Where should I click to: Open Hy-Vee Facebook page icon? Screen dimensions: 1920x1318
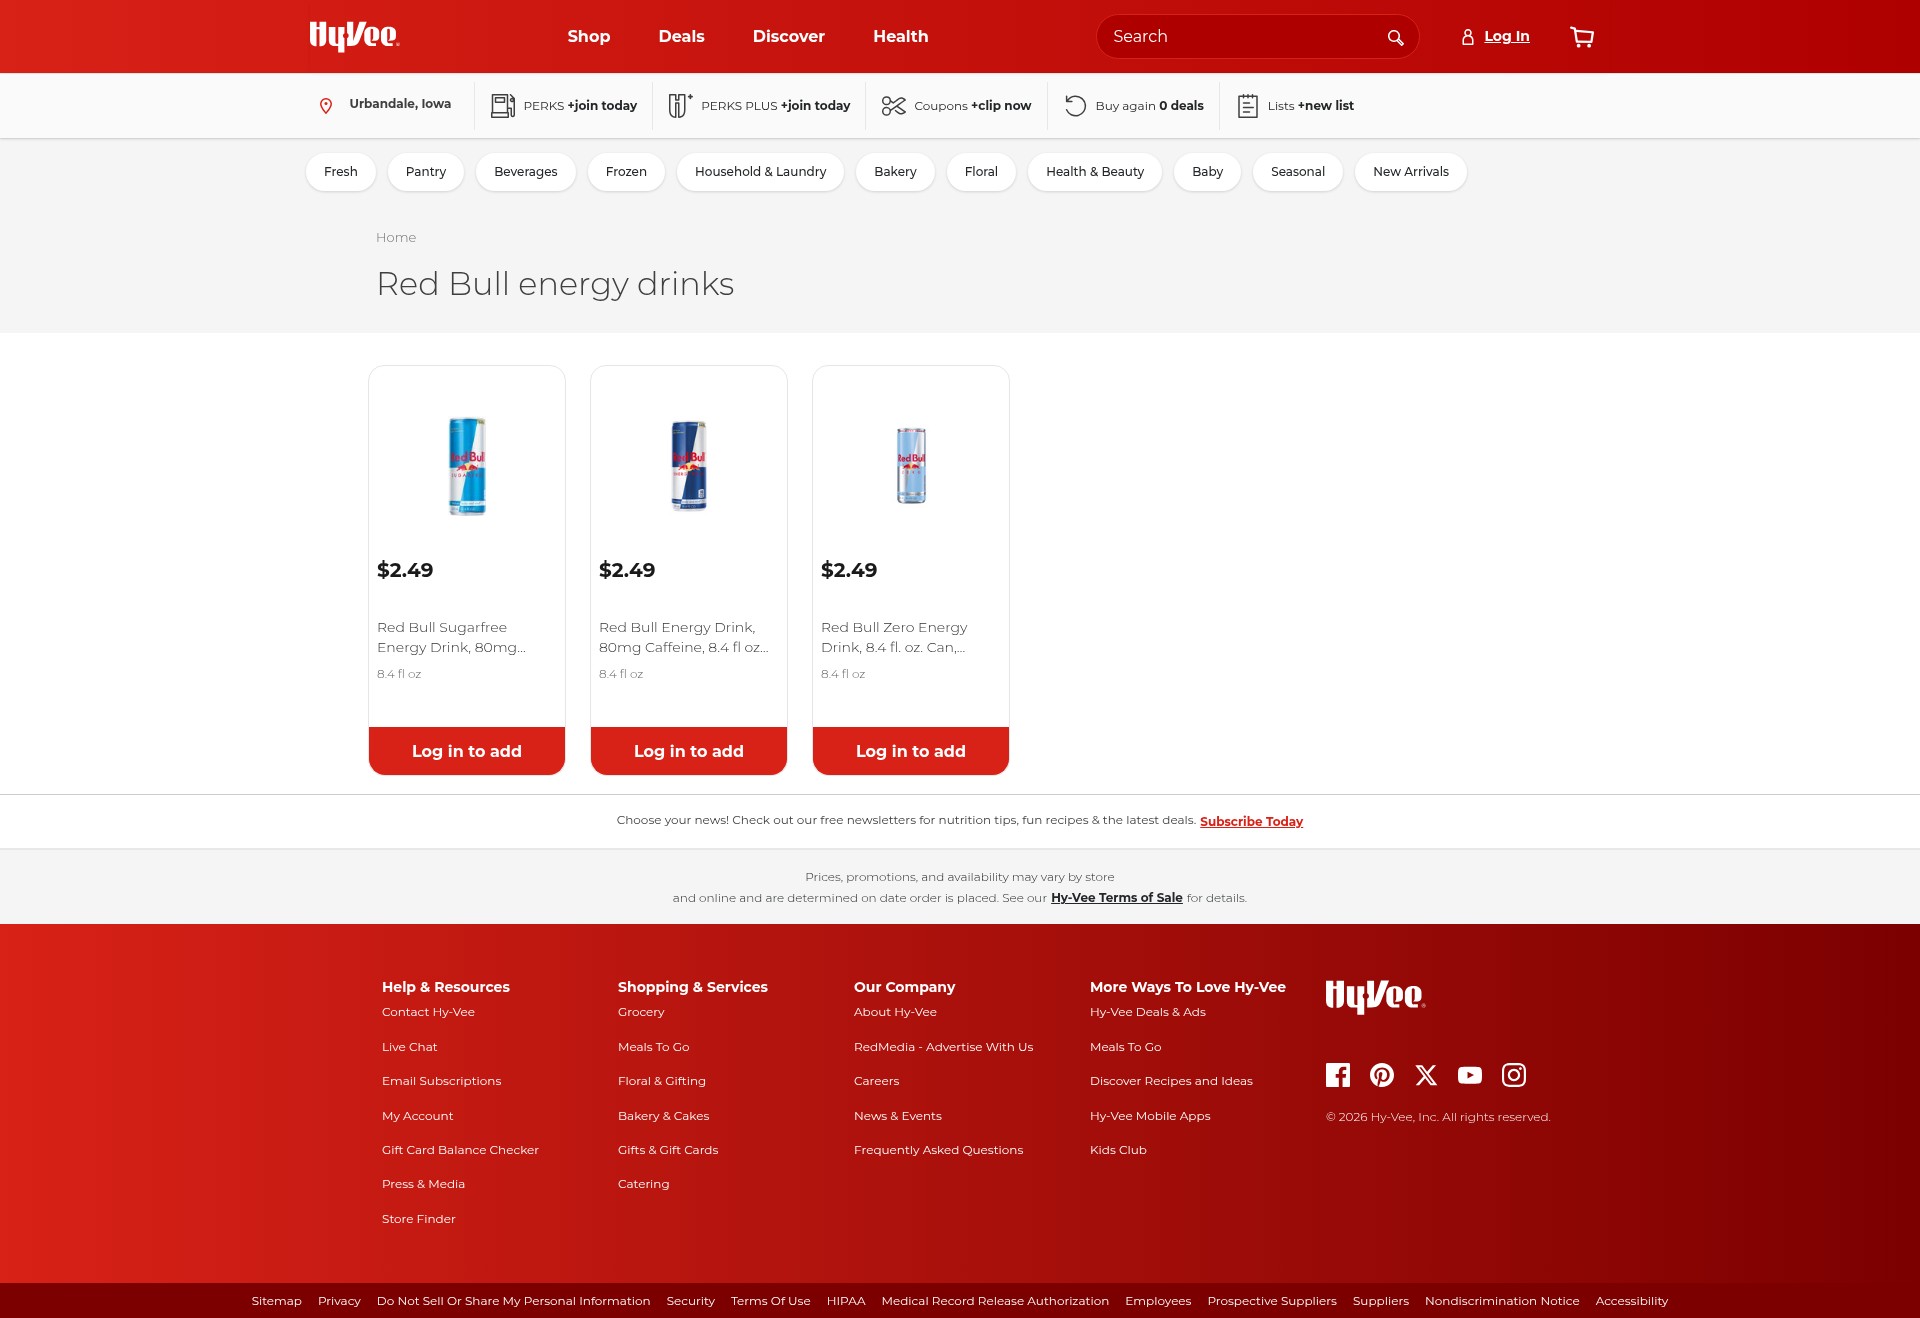click(x=1338, y=1075)
